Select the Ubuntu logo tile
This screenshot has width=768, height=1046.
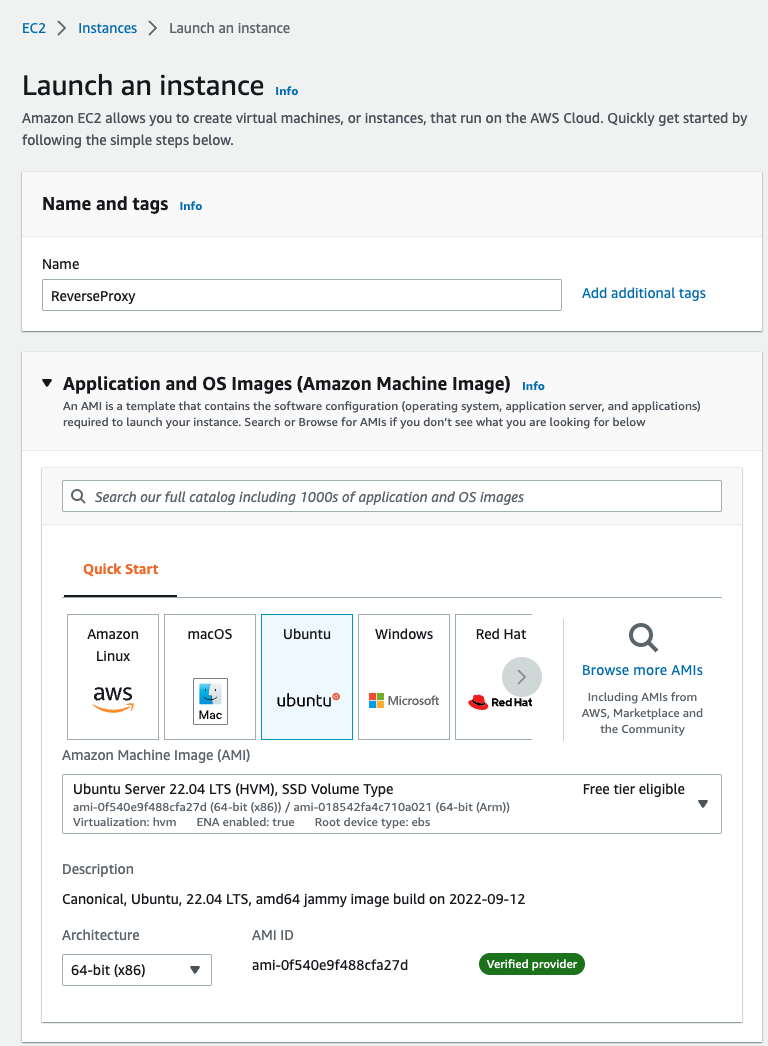(x=307, y=676)
